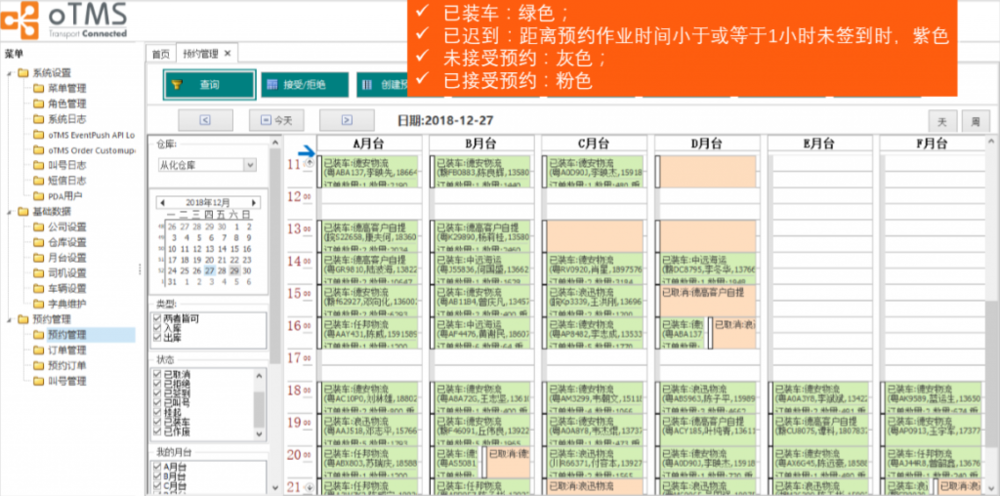Image resolution: width=1000 pixels, height=496 pixels.
Task: Switch to the 首页 tab
Action: click(160, 53)
